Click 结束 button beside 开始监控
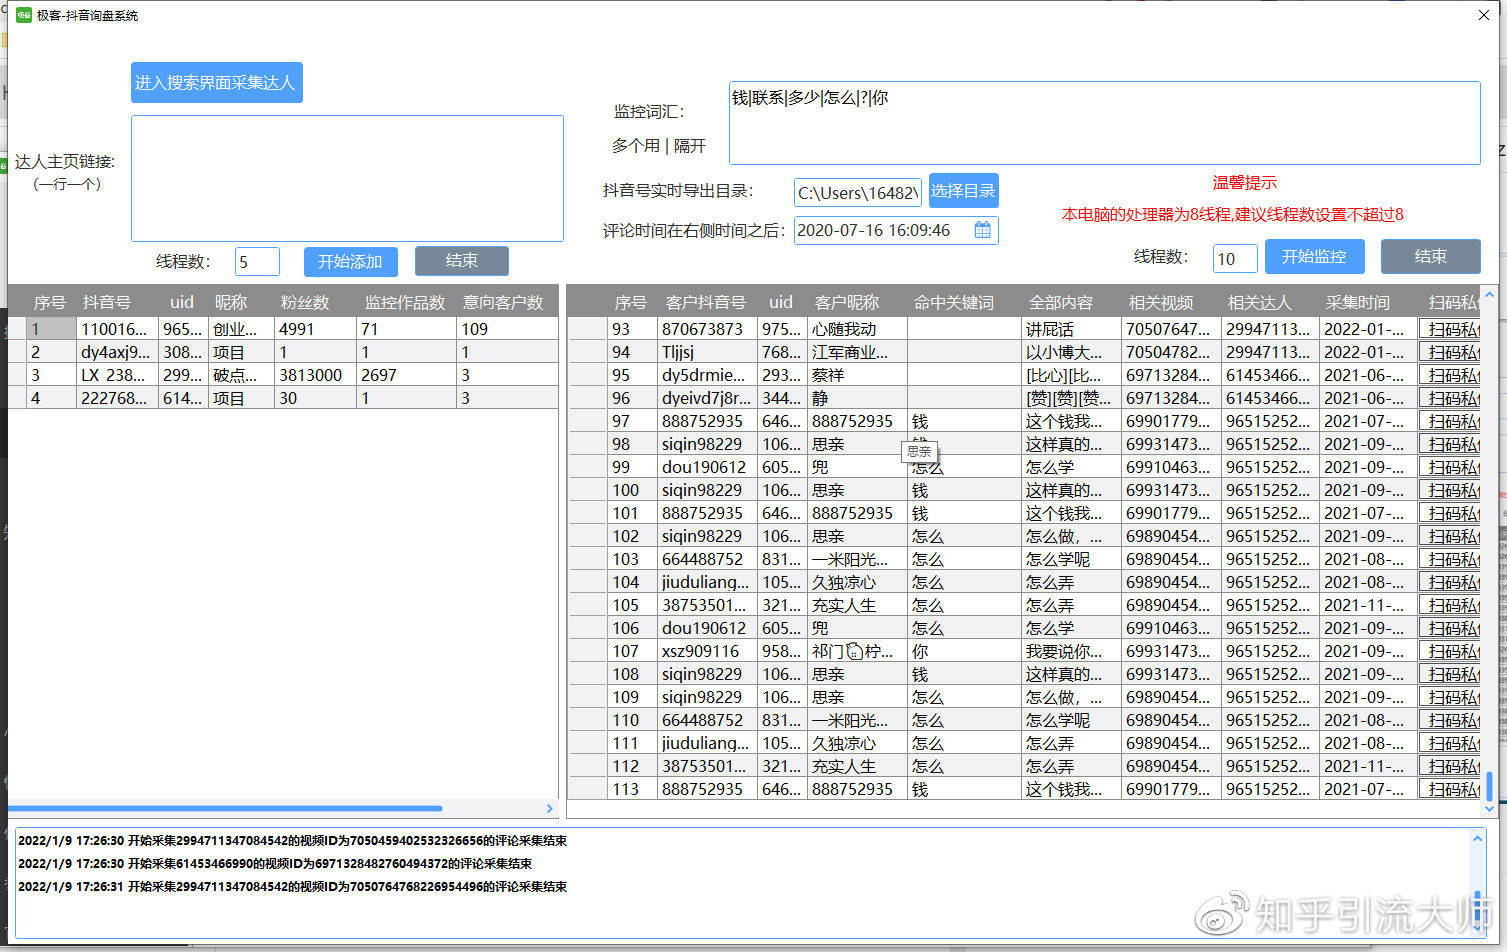This screenshot has height=952, width=1507. (1430, 256)
